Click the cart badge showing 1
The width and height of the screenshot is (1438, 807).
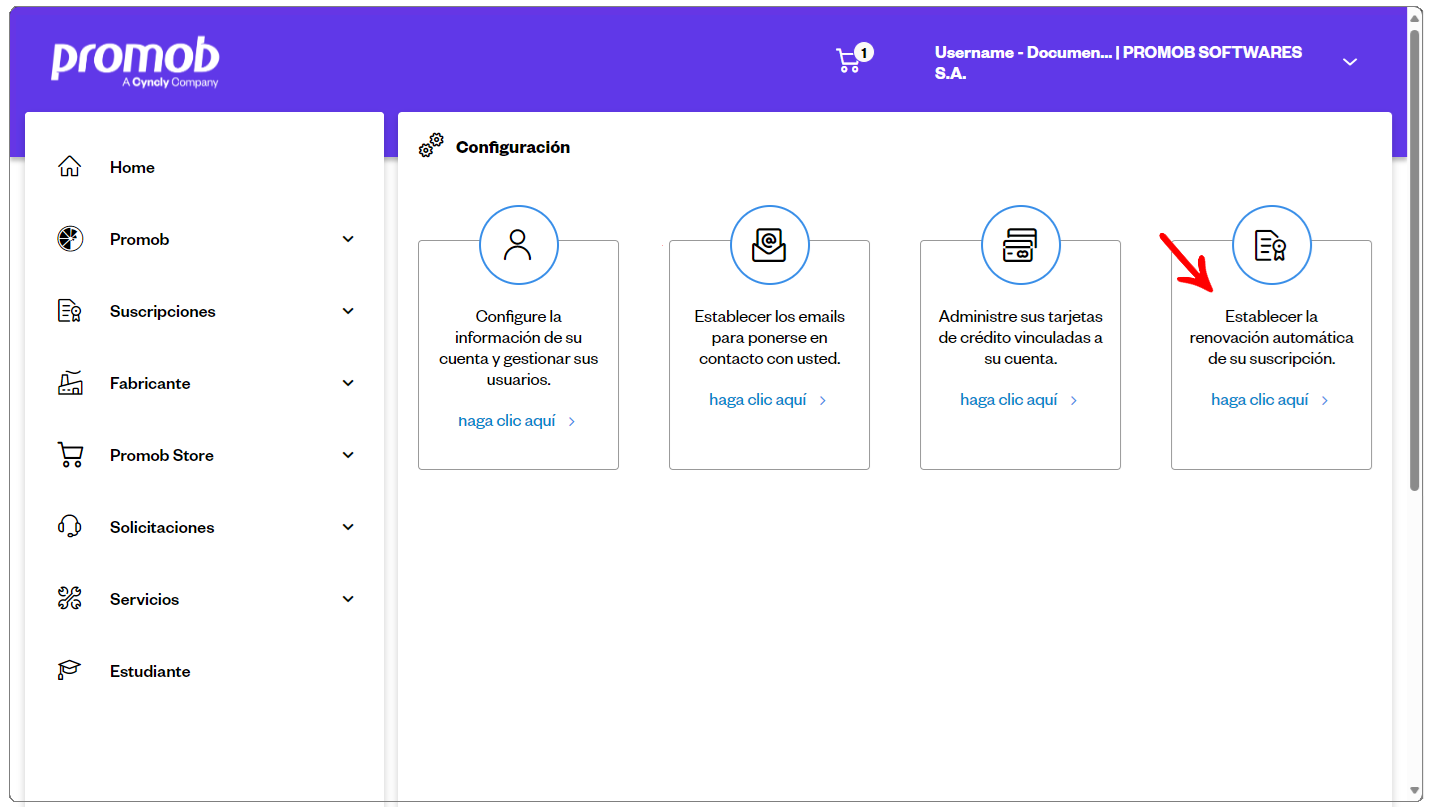pyautogui.click(x=864, y=52)
